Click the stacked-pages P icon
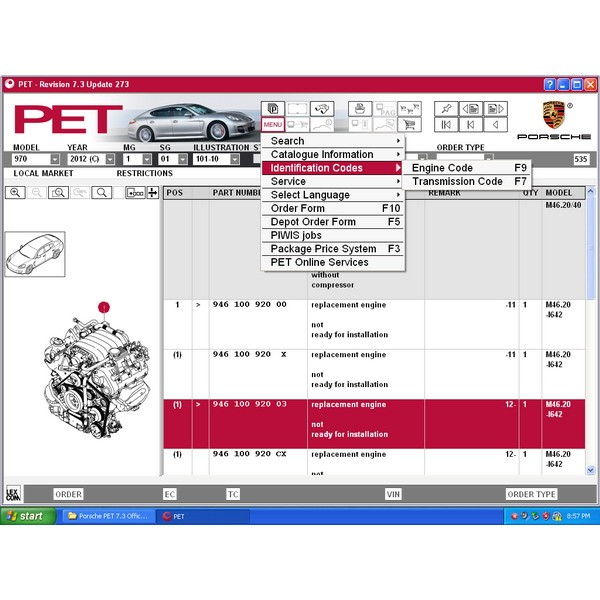The width and height of the screenshot is (600, 600). pos(273,109)
